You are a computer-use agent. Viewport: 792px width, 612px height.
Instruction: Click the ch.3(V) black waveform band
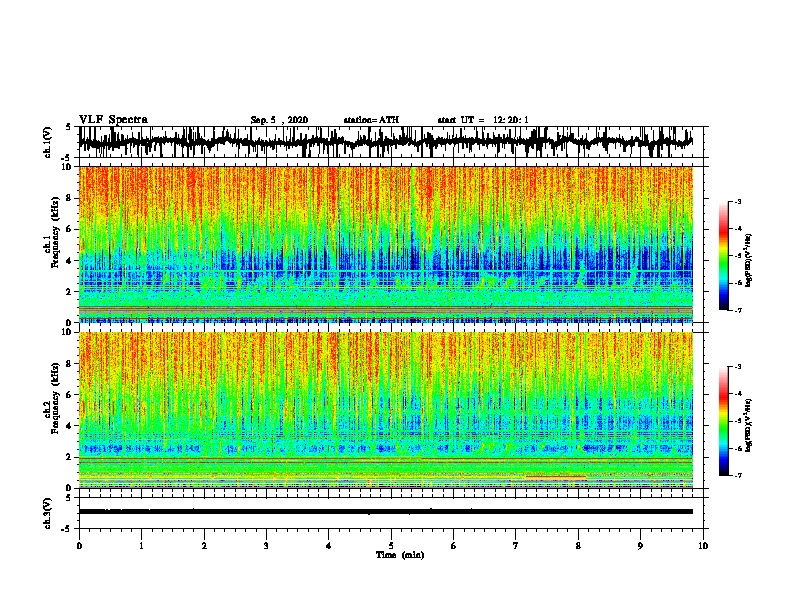point(386,512)
